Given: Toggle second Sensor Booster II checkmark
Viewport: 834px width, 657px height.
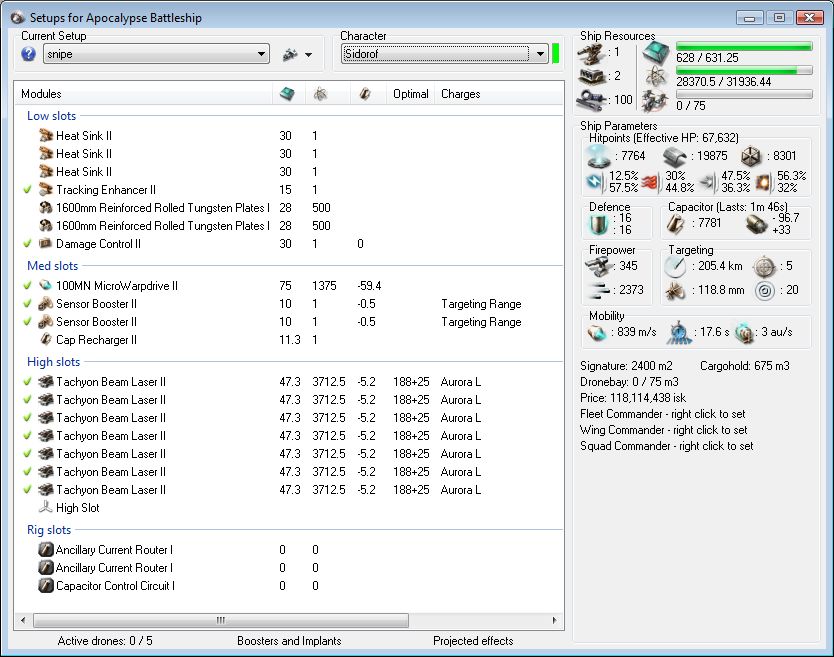Looking at the screenshot, I should coord(28,322).
